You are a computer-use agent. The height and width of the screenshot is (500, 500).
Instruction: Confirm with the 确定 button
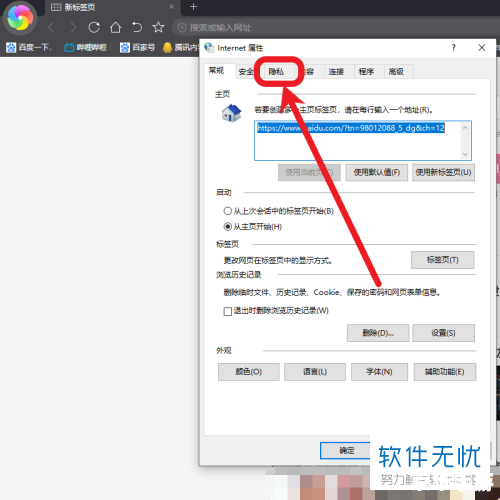pos(345,451)
